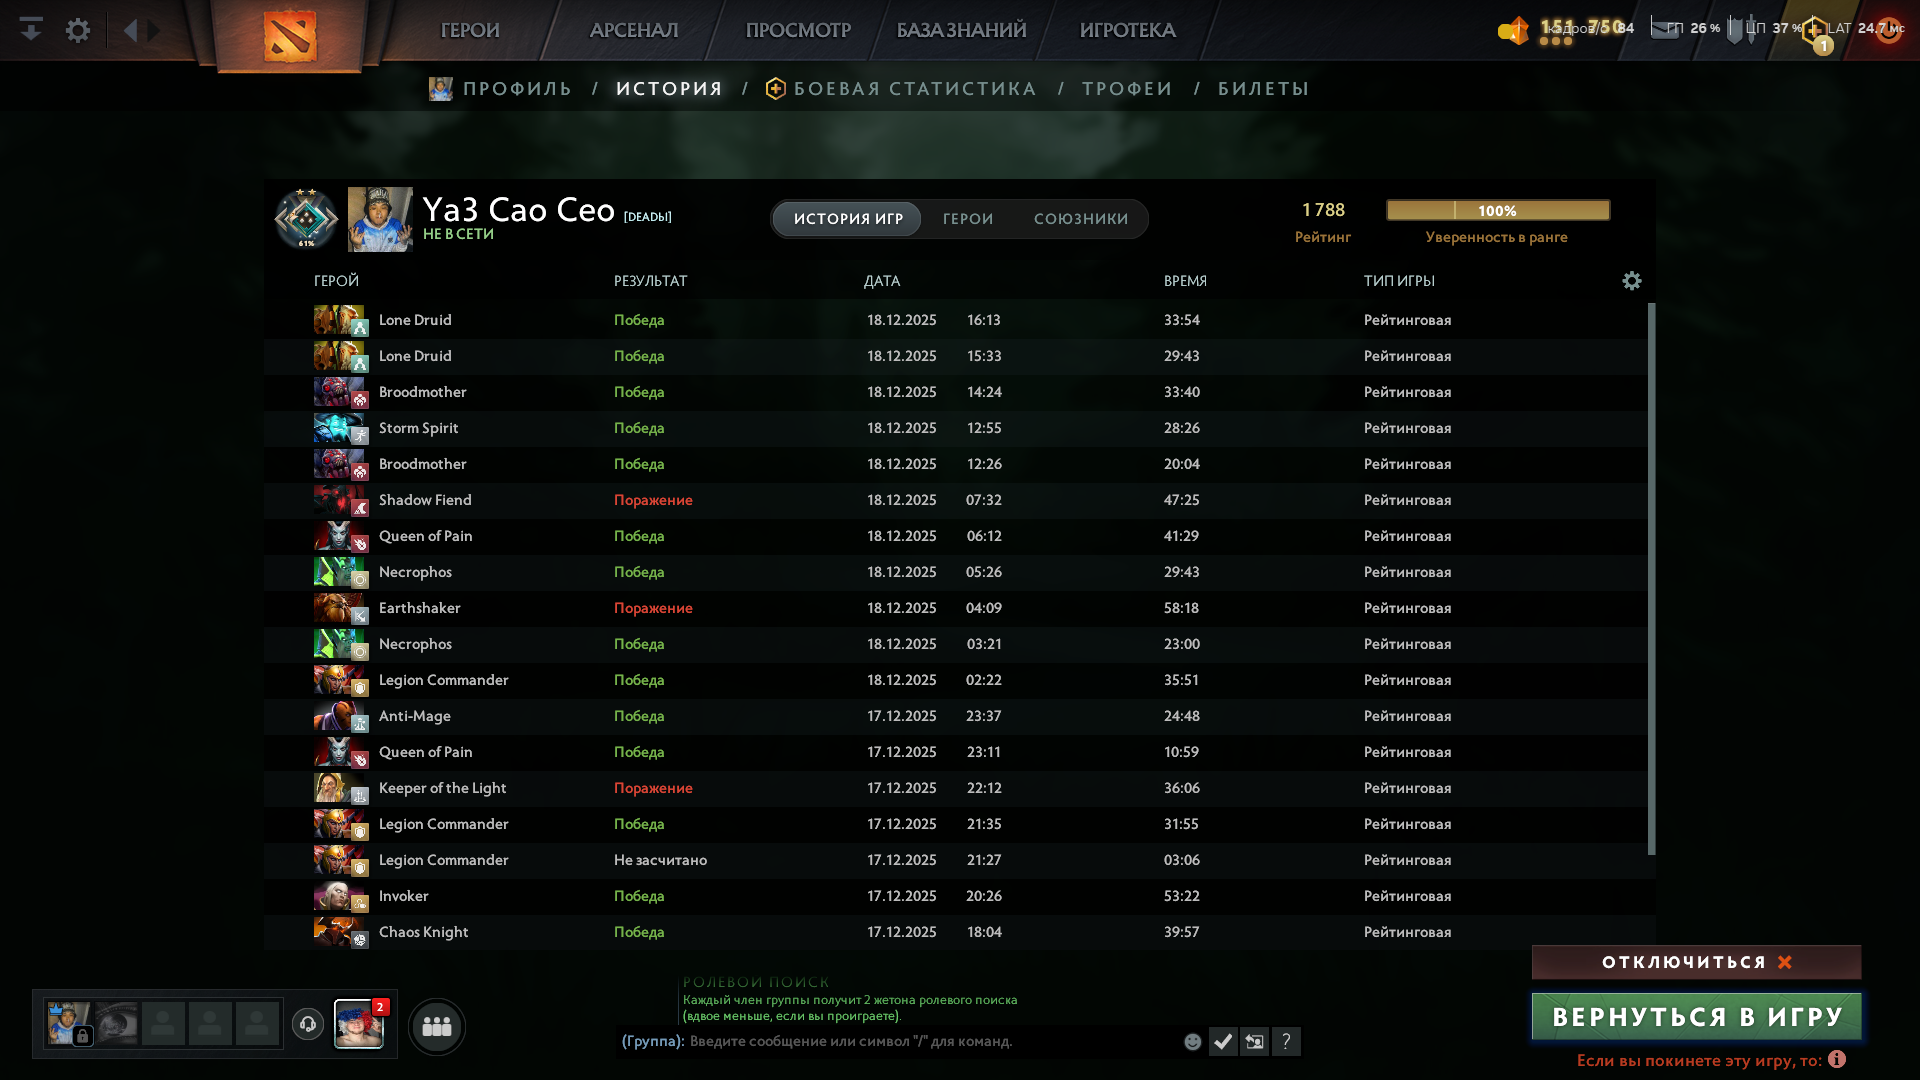Go forward with the right arrow

[x=154, y=30]
